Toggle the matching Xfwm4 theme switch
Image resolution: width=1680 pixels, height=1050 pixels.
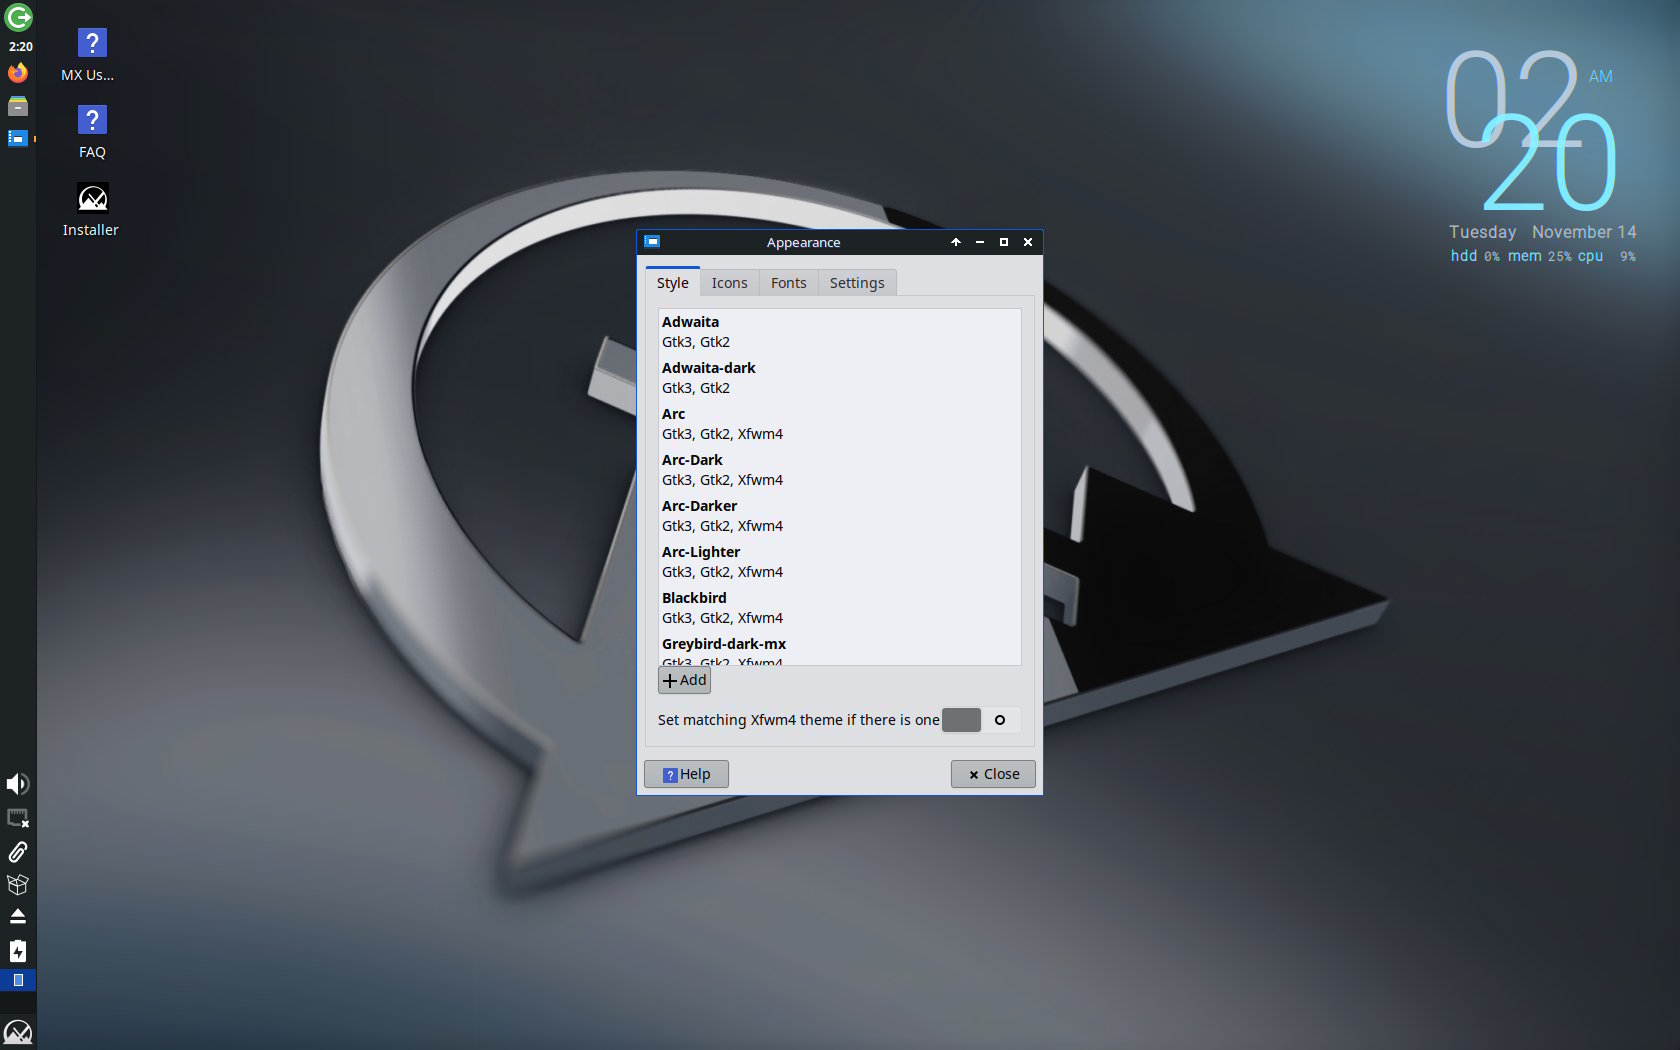click(980, 720)
